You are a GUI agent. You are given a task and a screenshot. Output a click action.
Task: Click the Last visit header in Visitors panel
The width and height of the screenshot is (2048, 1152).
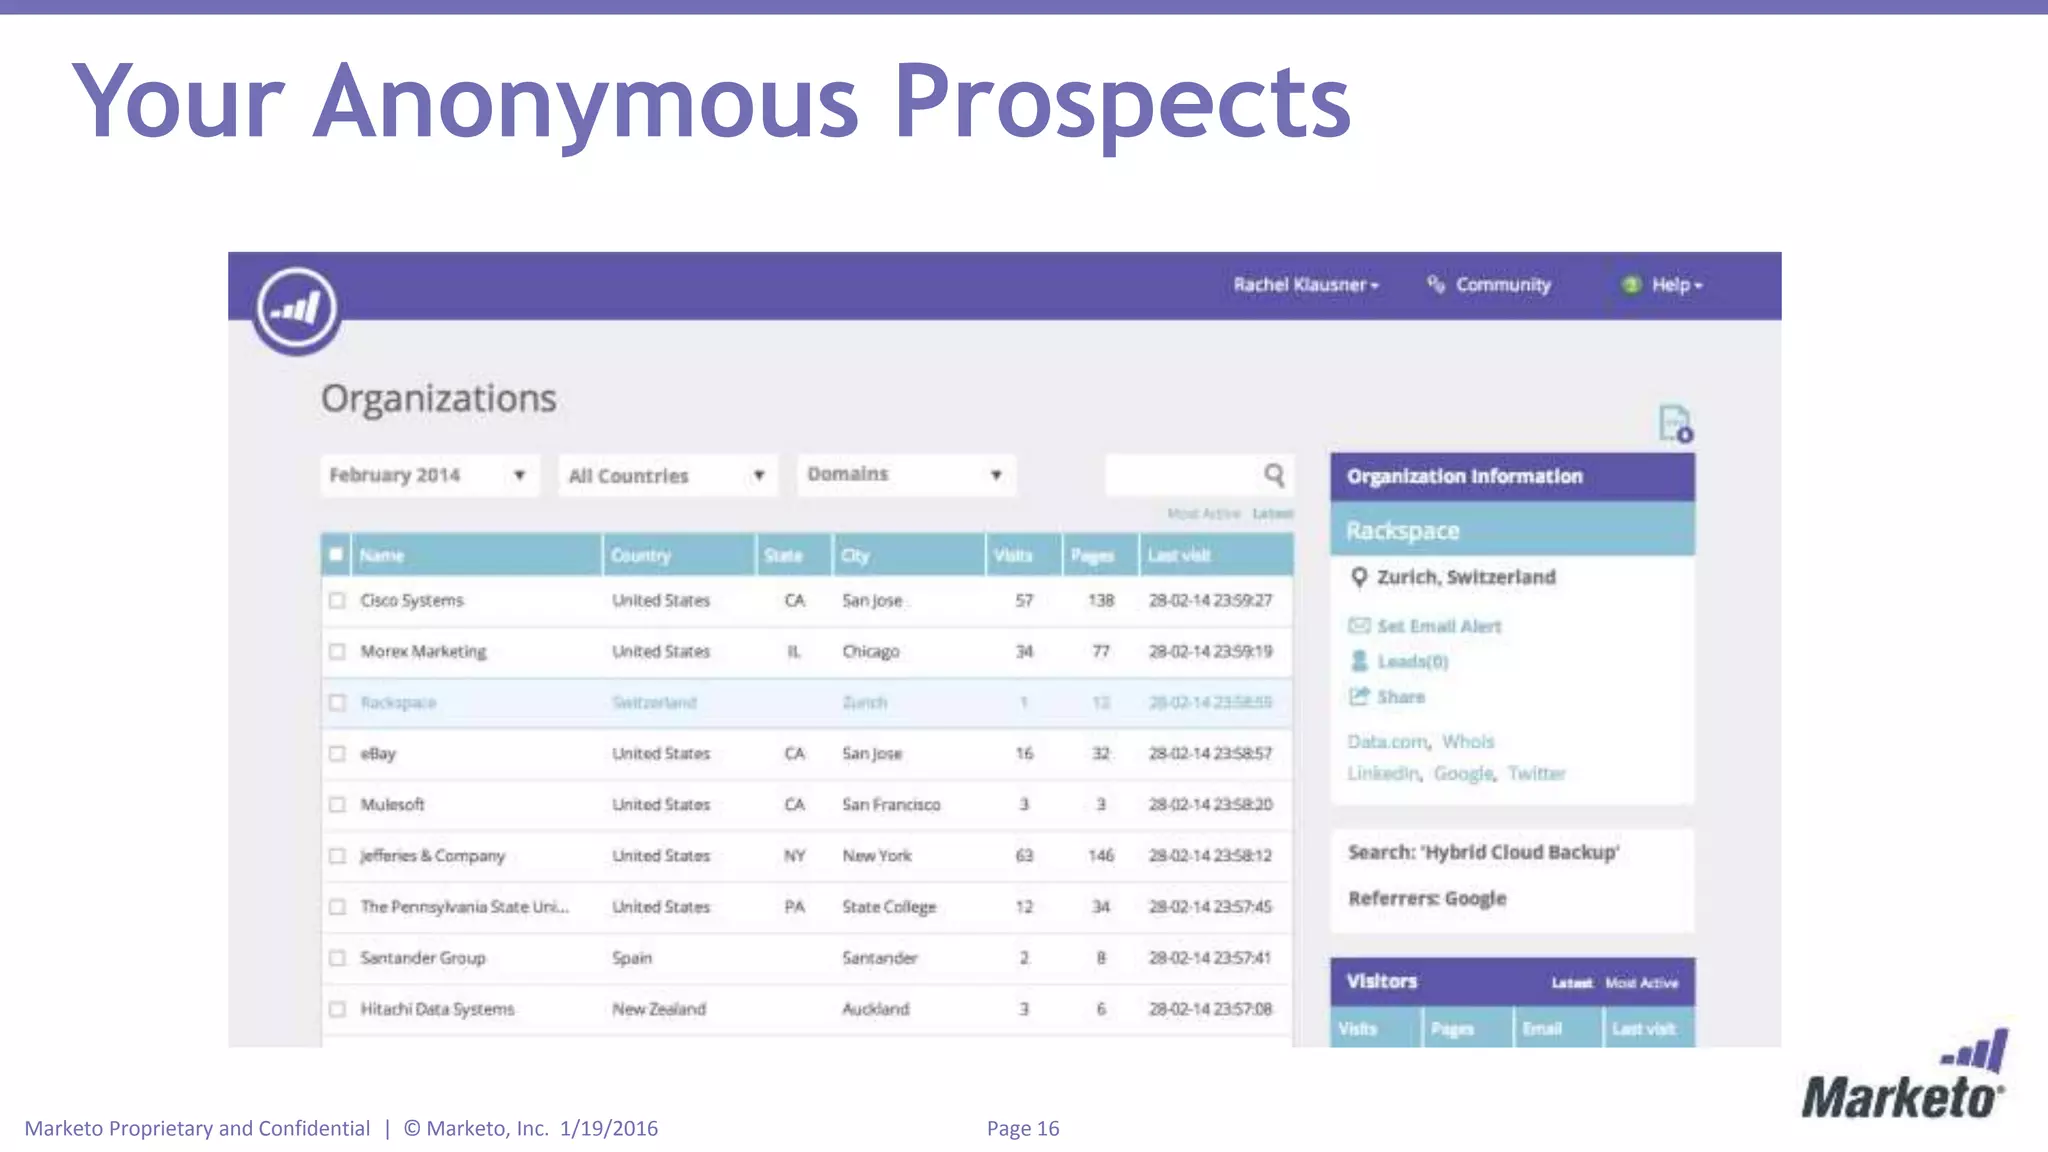tap(1650, 1029)
